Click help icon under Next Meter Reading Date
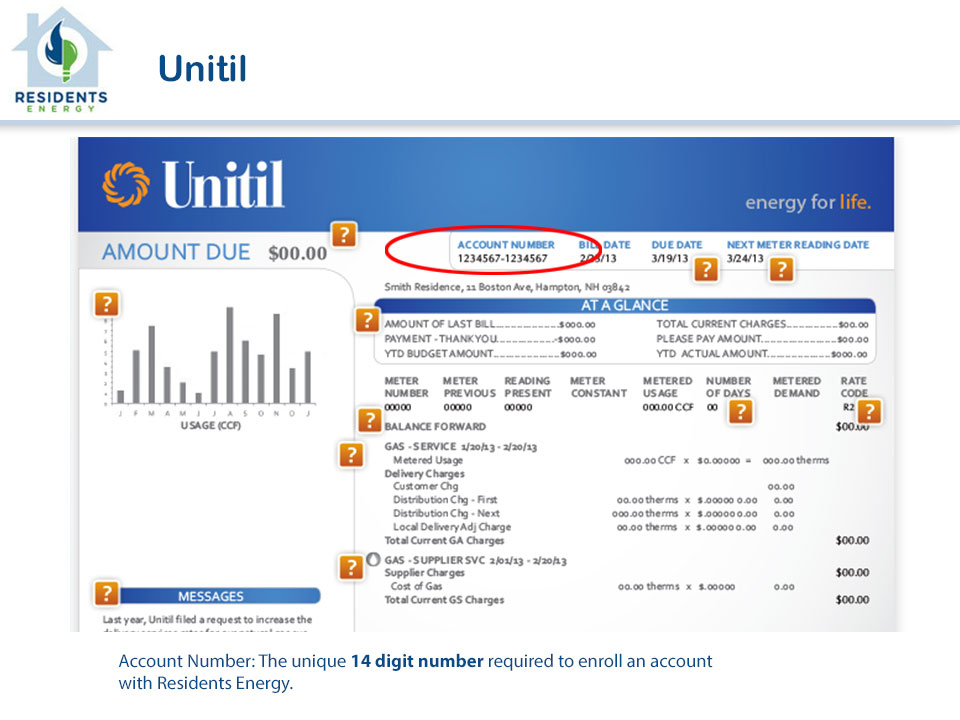Viewport: 960px width, 720px height. (781, 269)
